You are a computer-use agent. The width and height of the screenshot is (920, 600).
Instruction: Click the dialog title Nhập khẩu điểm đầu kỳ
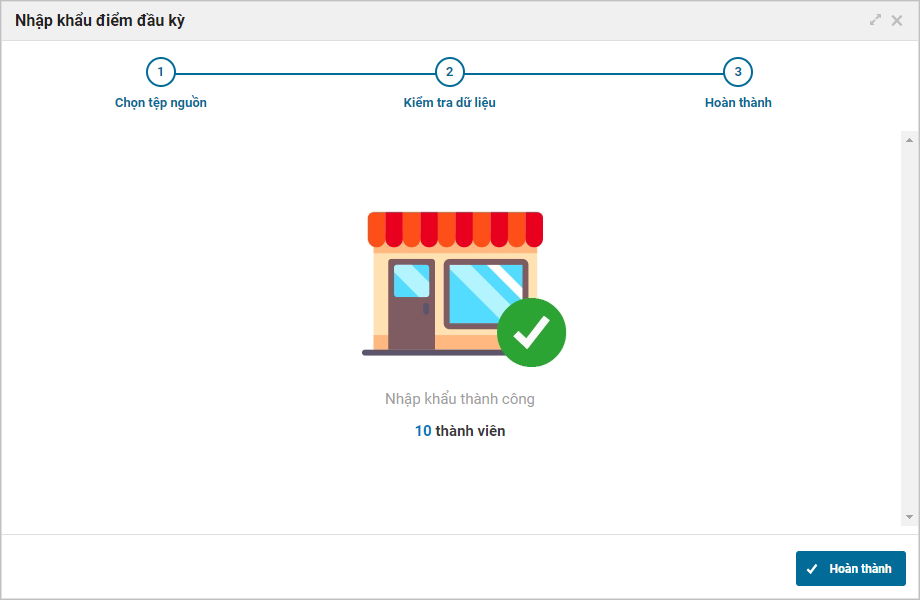click(100, 21)
